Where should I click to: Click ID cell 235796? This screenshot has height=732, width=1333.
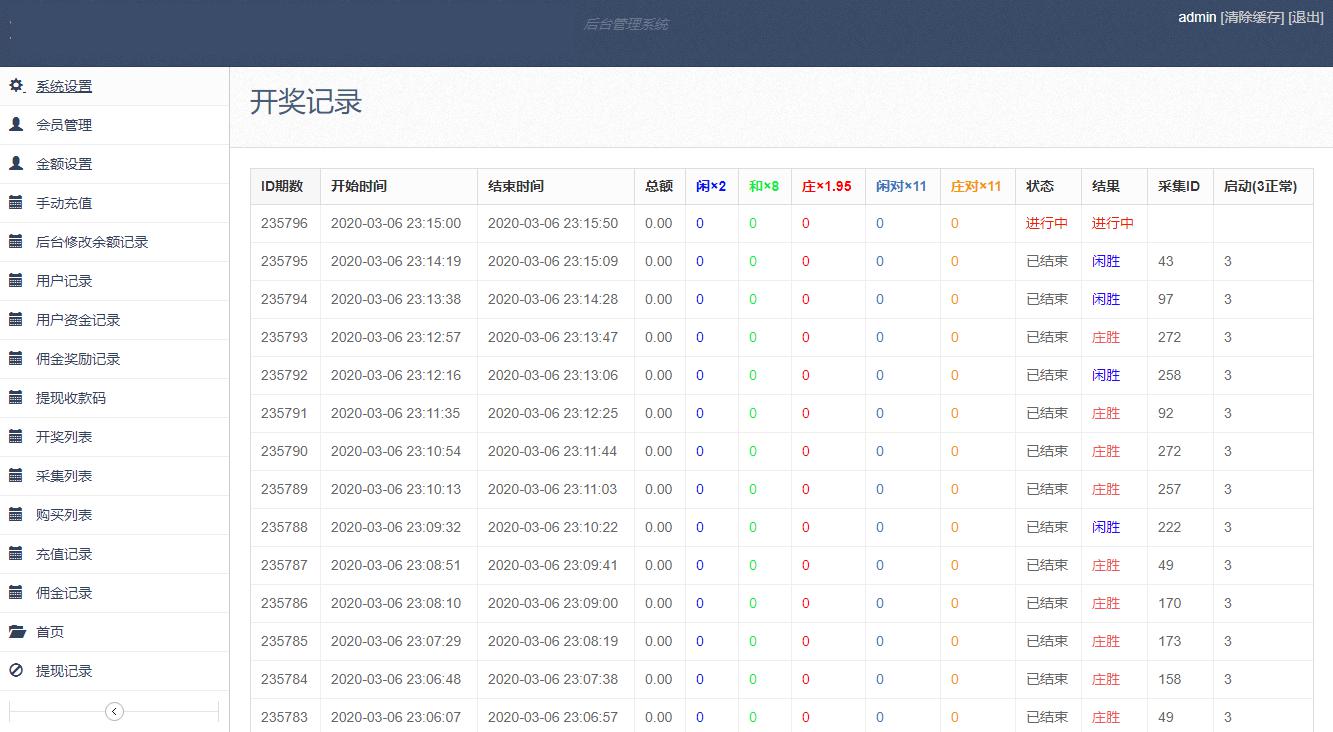[x=285, y=223]
